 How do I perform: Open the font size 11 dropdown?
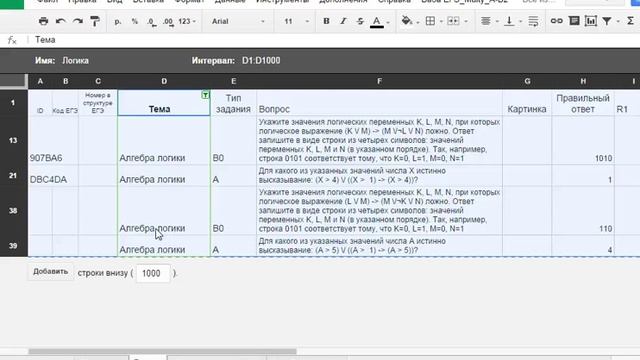pyautogui.click(x=296, y=21)
